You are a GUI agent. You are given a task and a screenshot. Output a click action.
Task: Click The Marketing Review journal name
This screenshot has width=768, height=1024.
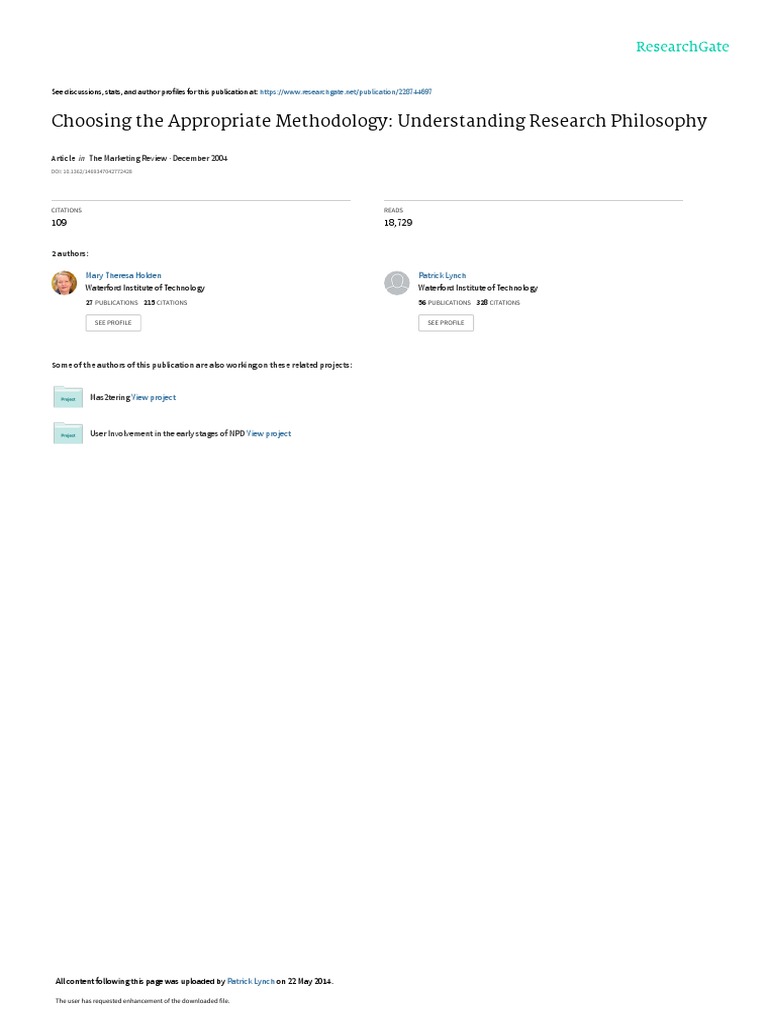click(128, 158)
